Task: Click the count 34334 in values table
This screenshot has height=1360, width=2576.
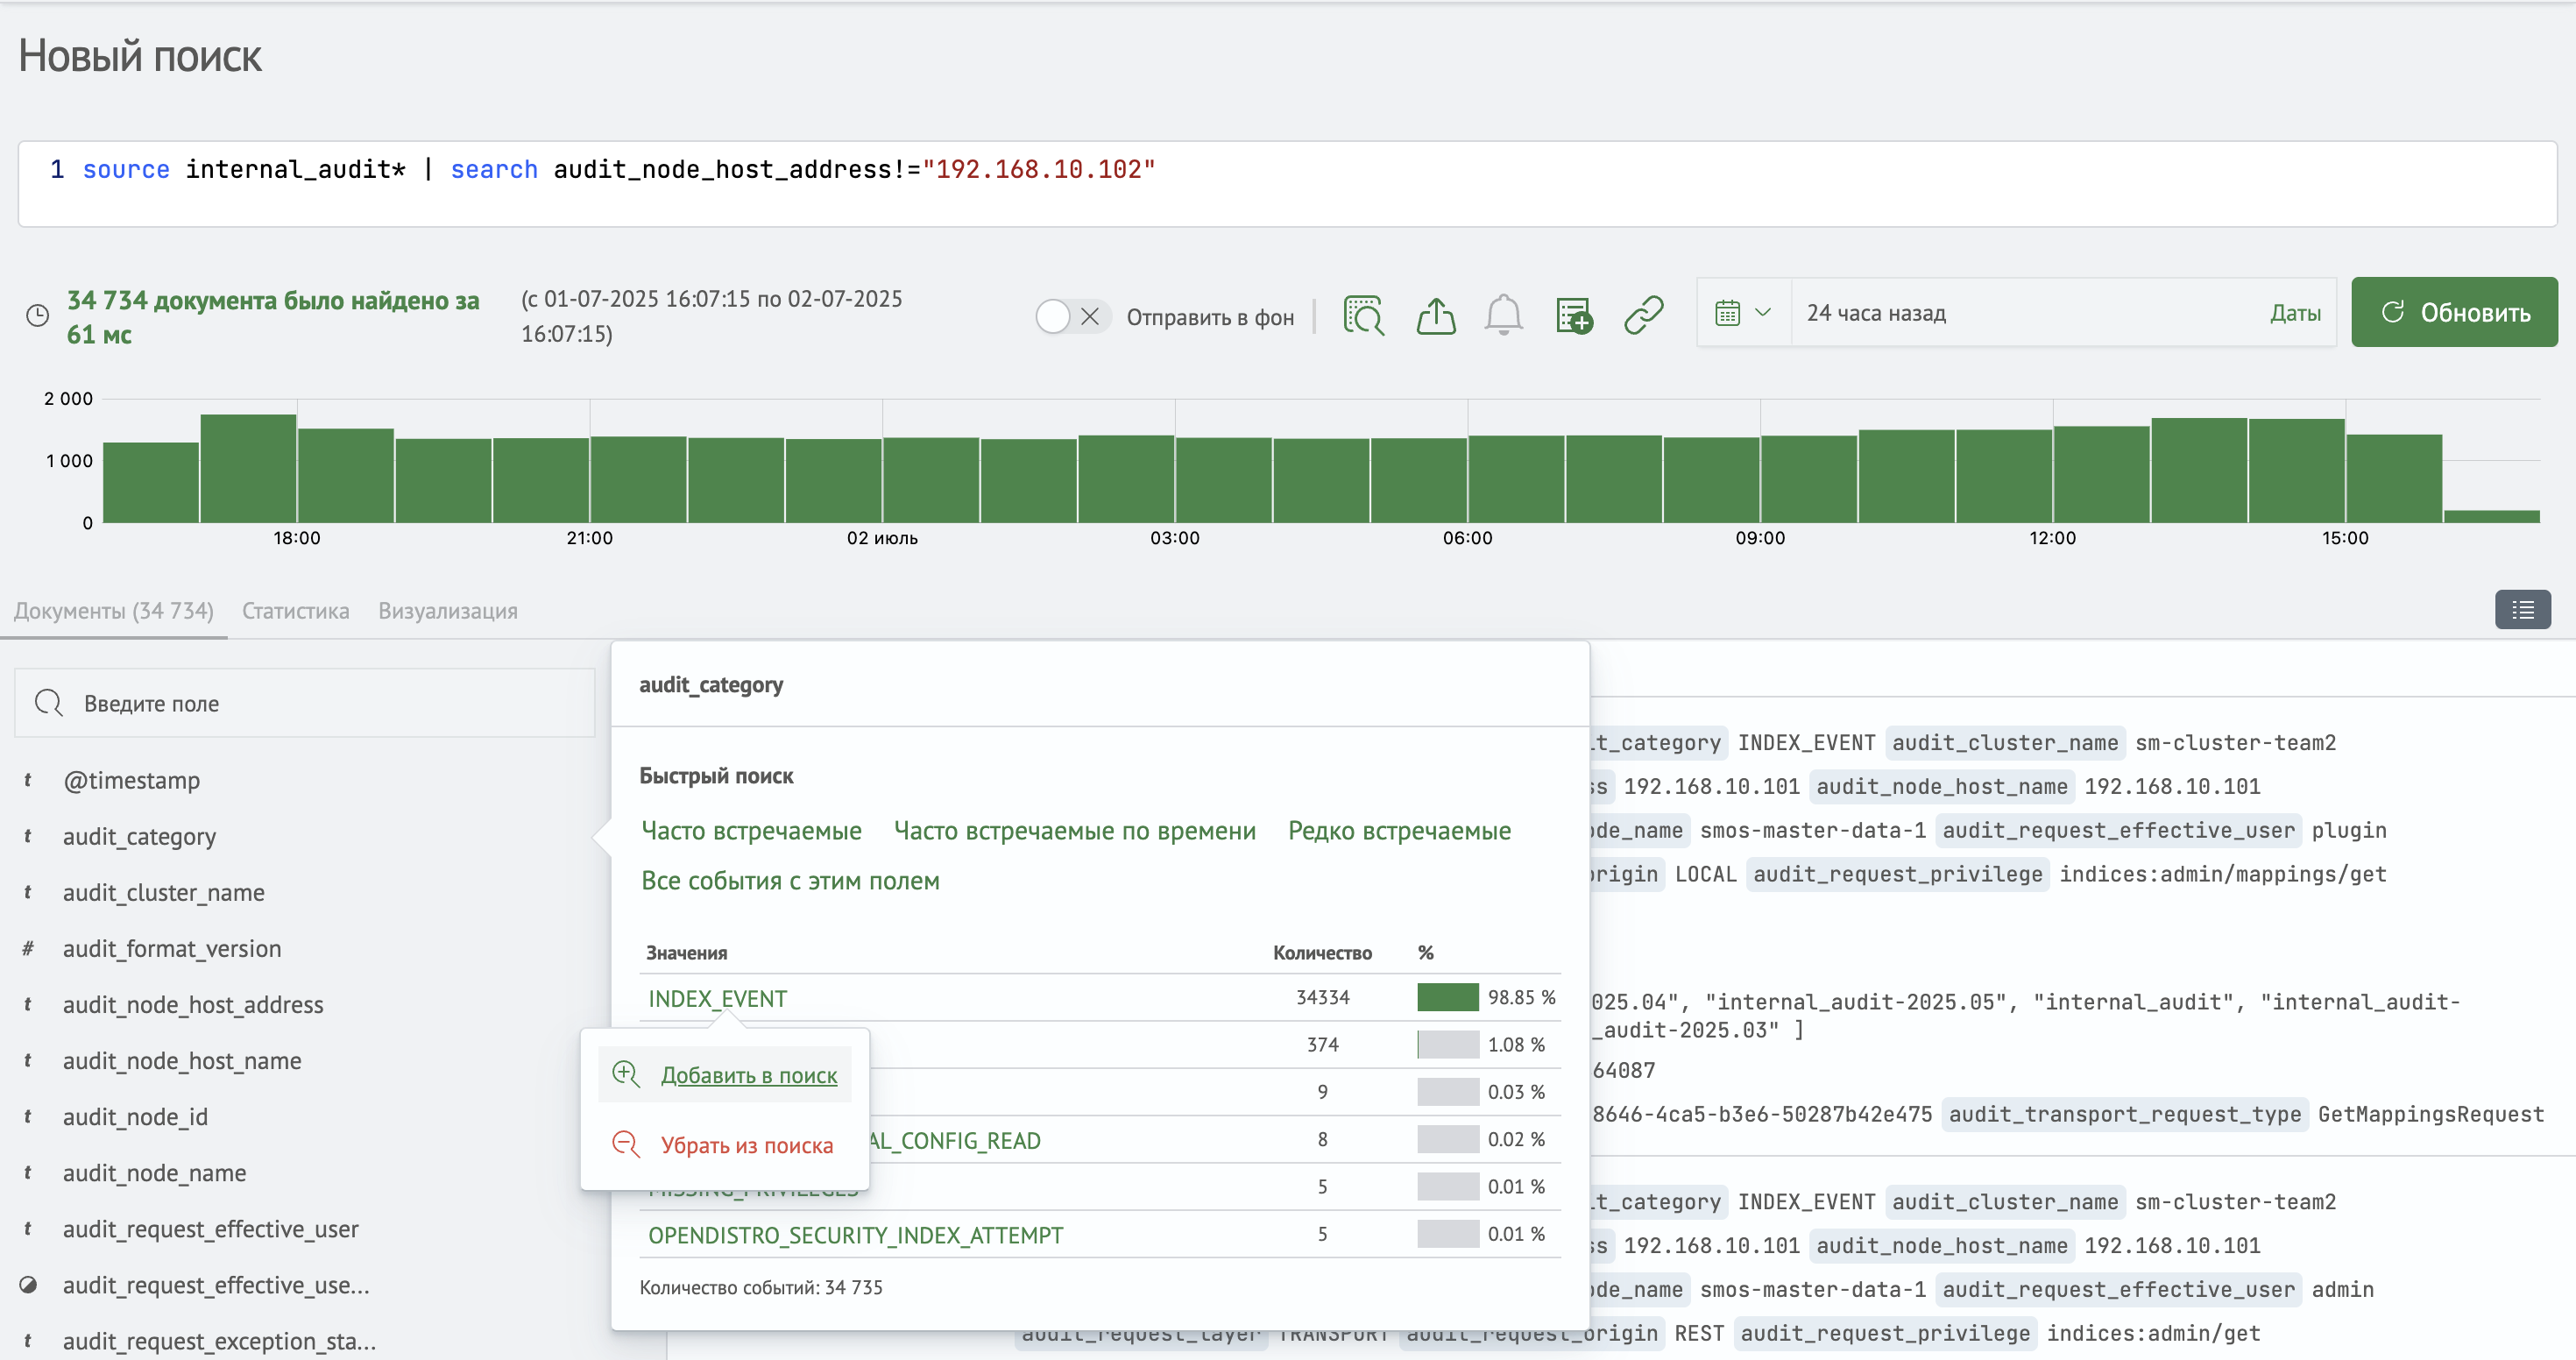Action: pos(1322,997)
